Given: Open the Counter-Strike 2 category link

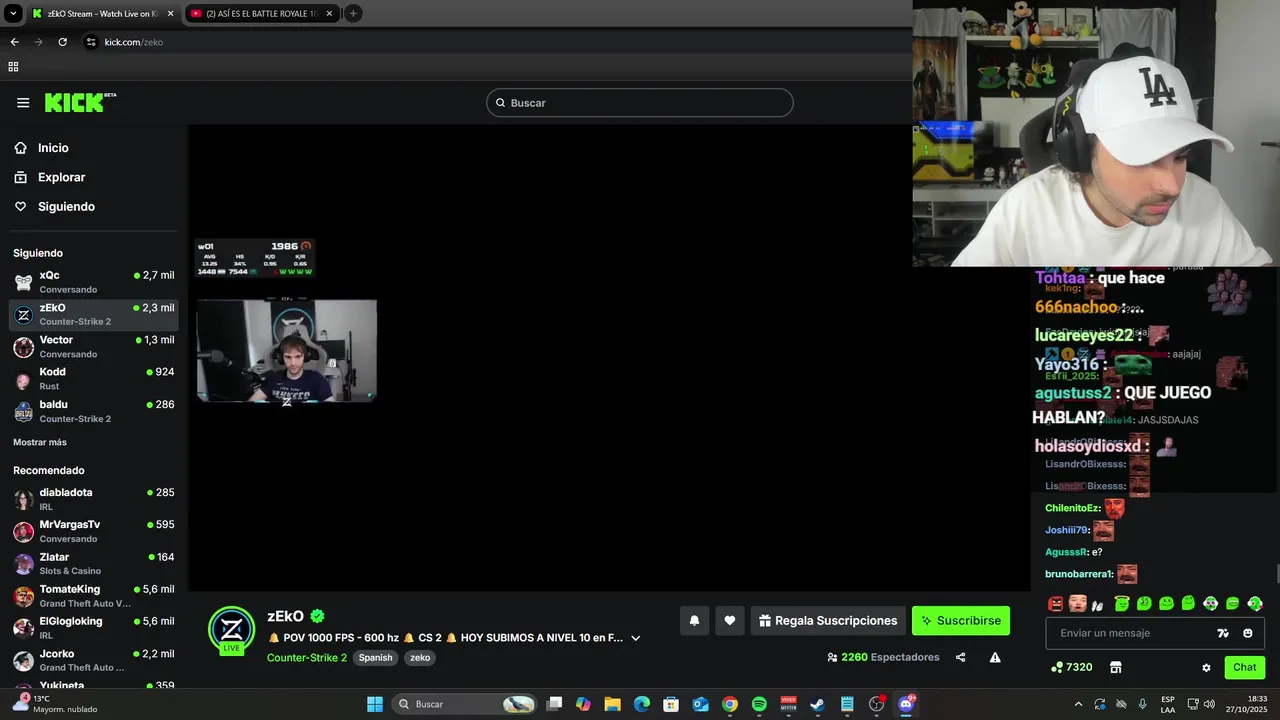Looking at the screenshot, I should pyautogui.click(x=307, y=658).
